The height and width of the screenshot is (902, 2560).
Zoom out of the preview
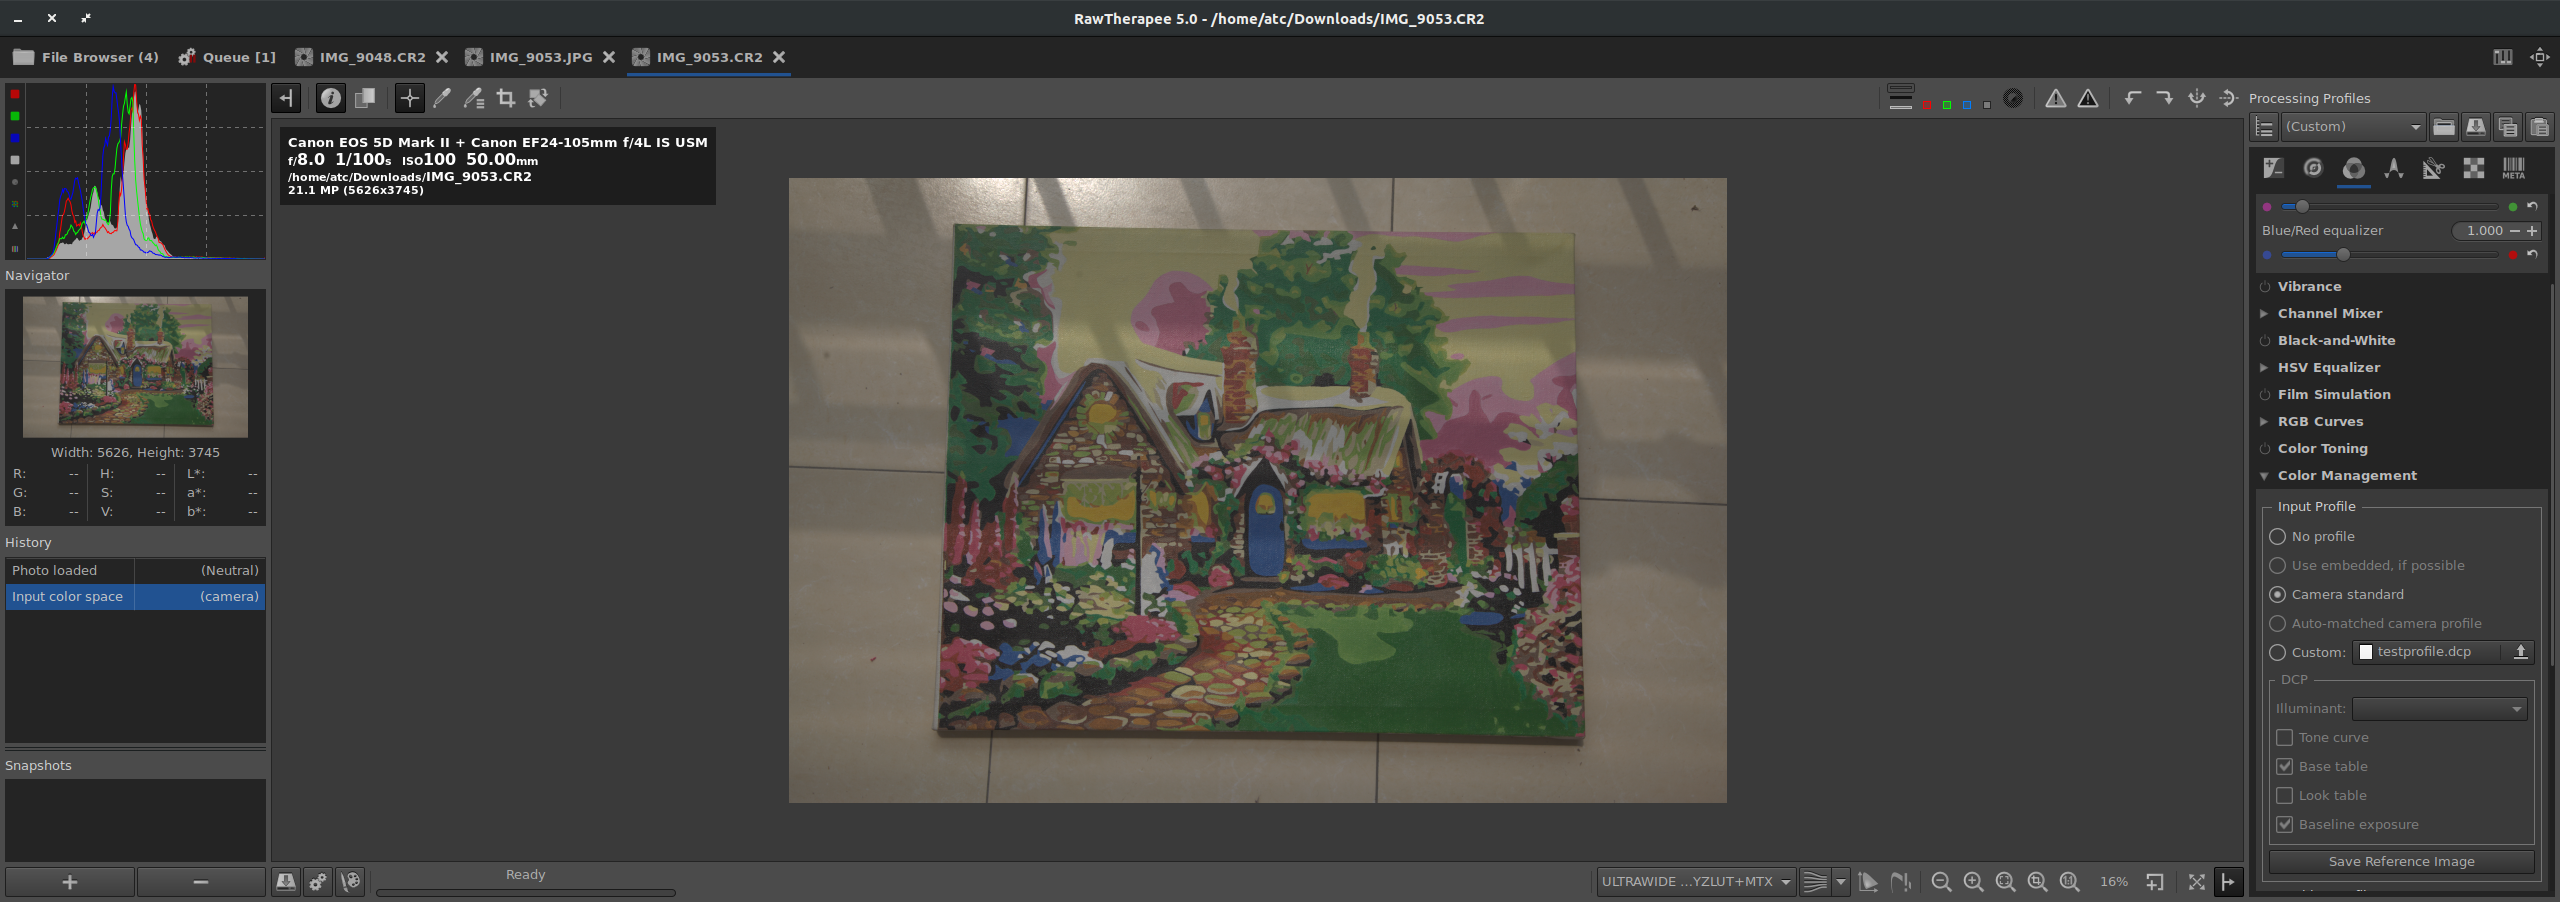coord(1941,882)
